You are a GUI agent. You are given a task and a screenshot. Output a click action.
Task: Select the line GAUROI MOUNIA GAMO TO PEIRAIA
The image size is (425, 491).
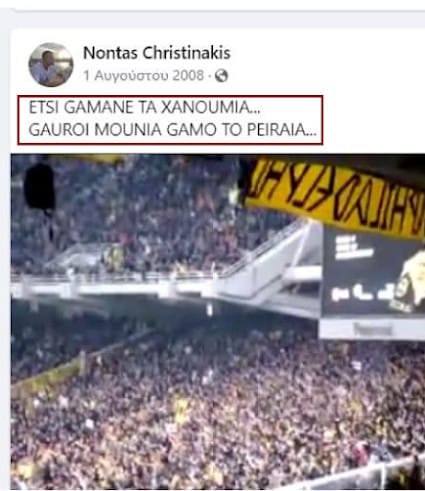[x=172, y=130]
